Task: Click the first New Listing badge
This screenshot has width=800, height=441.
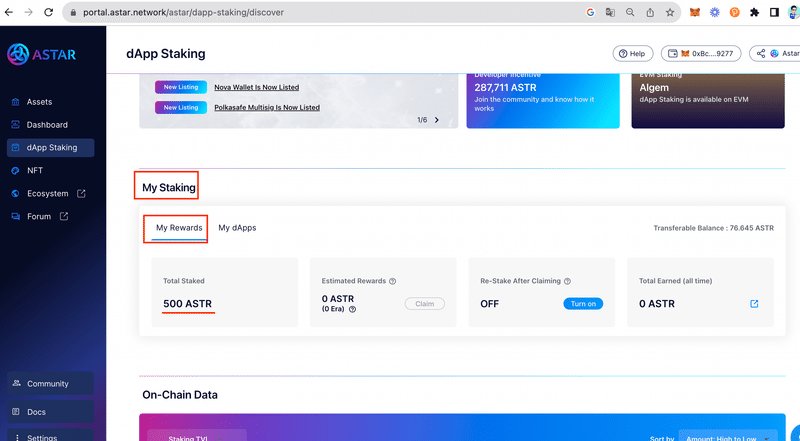Action: [x=181, y=87]
